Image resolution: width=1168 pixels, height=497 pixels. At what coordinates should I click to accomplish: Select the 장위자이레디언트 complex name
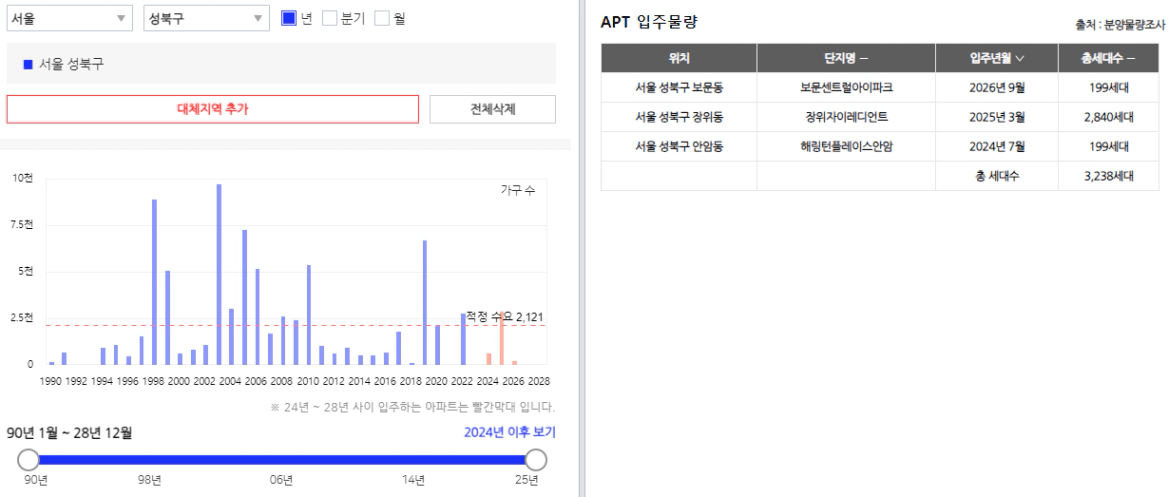tap(846, 117)
